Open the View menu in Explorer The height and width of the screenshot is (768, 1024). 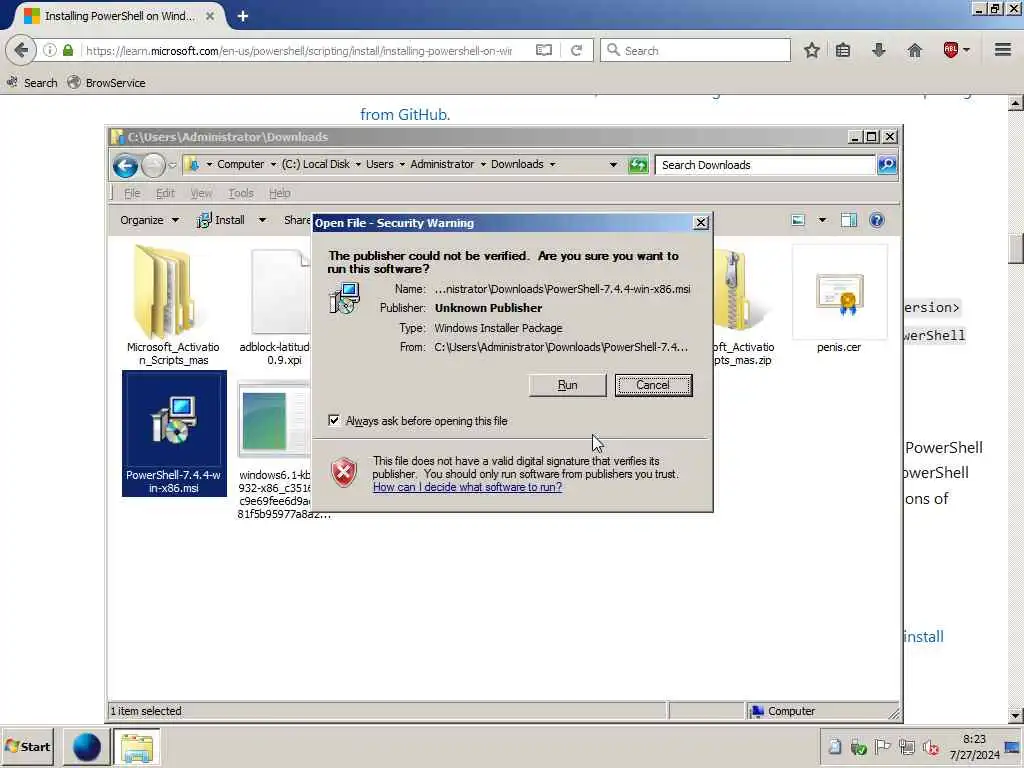tap(201, 193)
